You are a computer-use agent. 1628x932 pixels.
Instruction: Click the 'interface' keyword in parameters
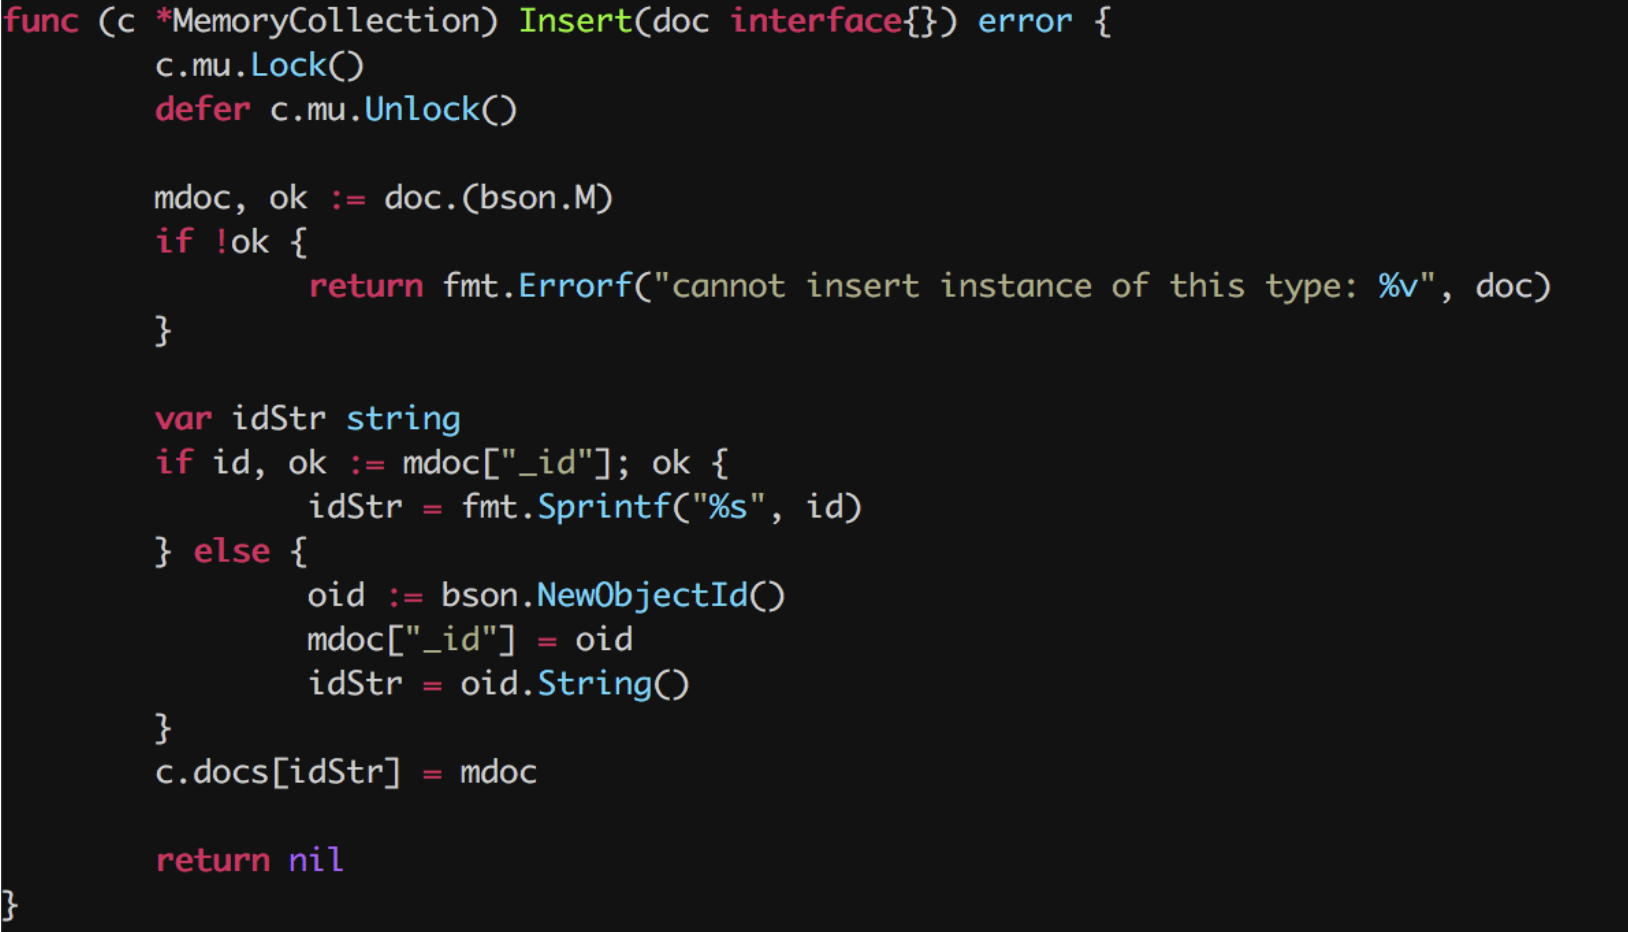[817, 21]
